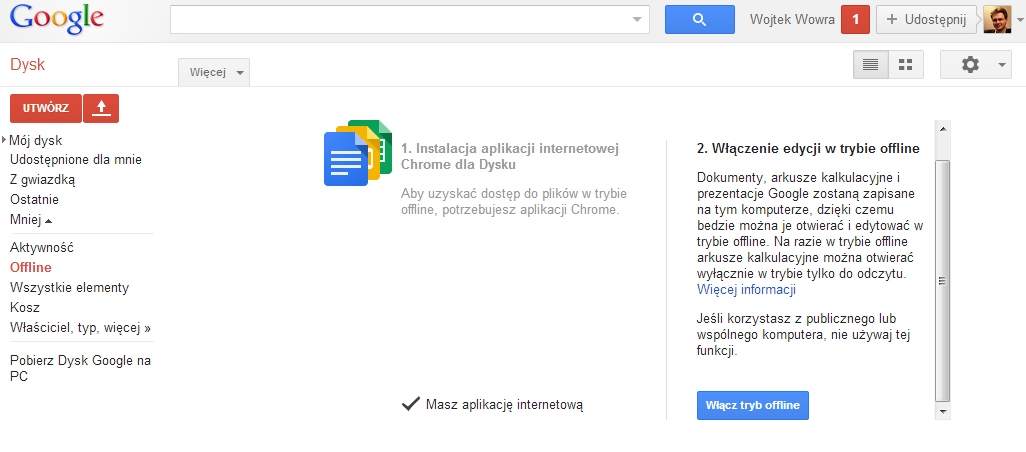This screenshot has height=452, width=1026.
Task: Open the Więcej dropdown
Action: [x=214, y=73]
